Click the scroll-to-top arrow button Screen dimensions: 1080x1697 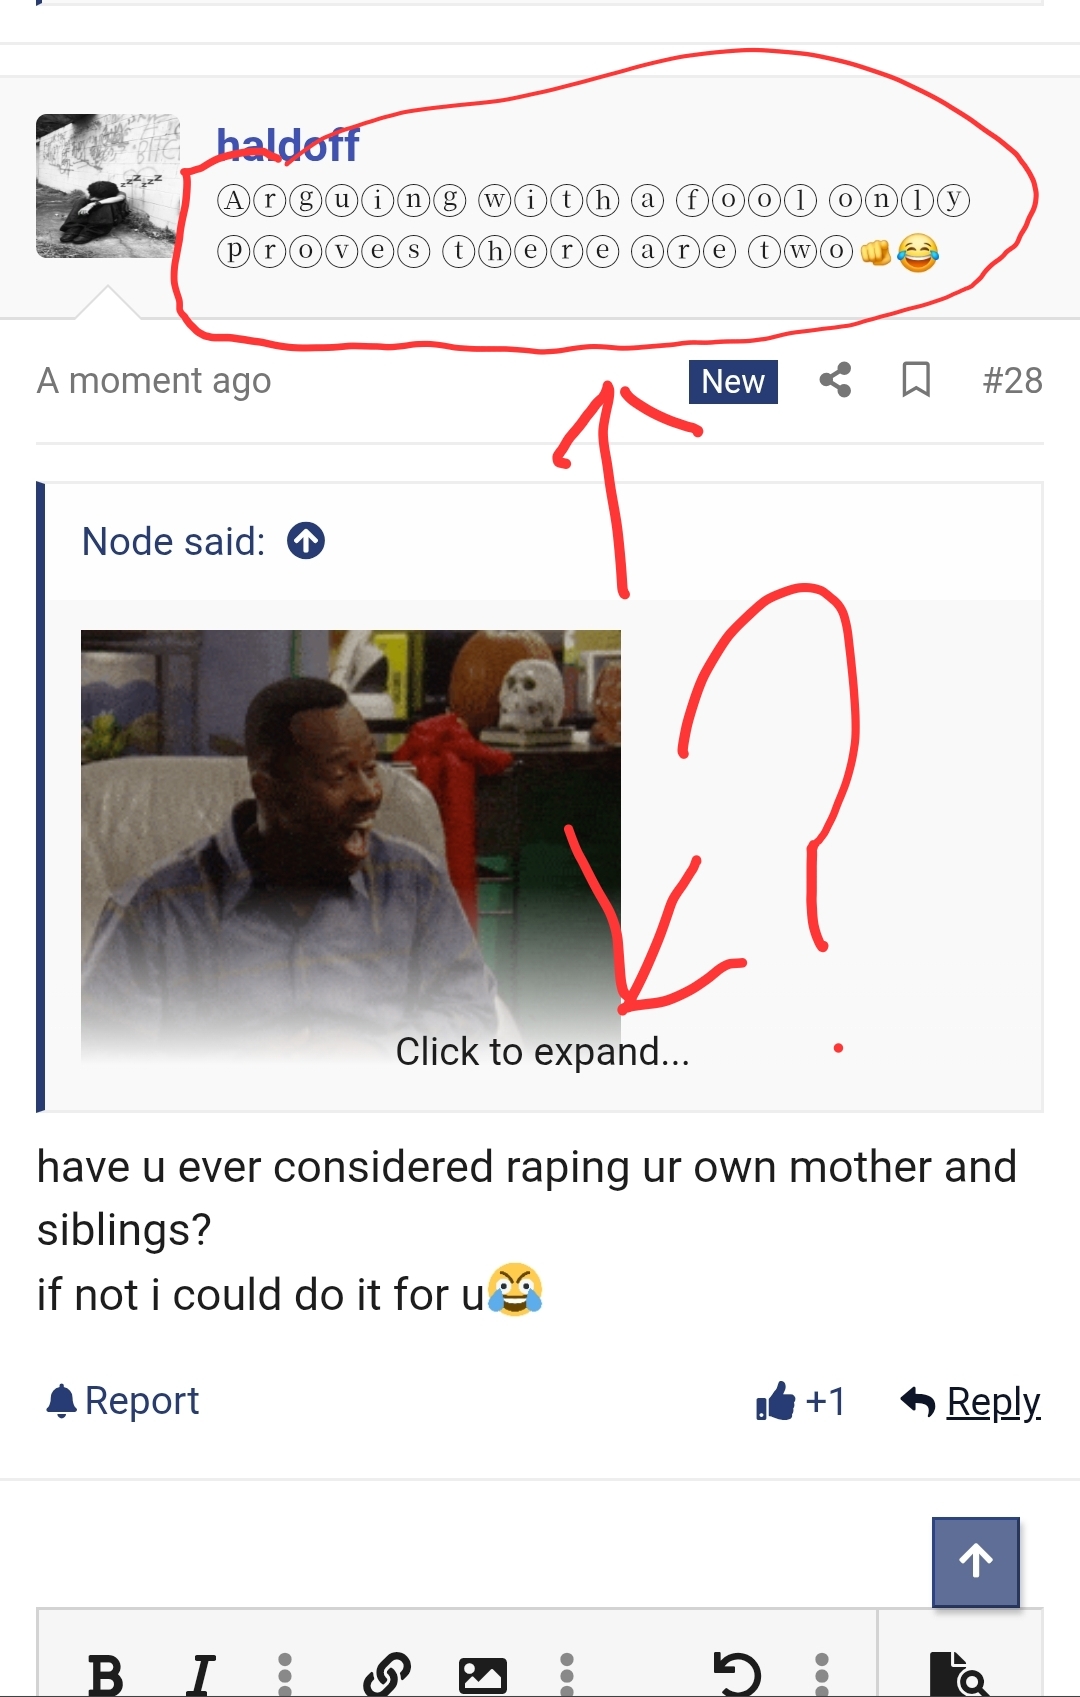[976, 1562]
